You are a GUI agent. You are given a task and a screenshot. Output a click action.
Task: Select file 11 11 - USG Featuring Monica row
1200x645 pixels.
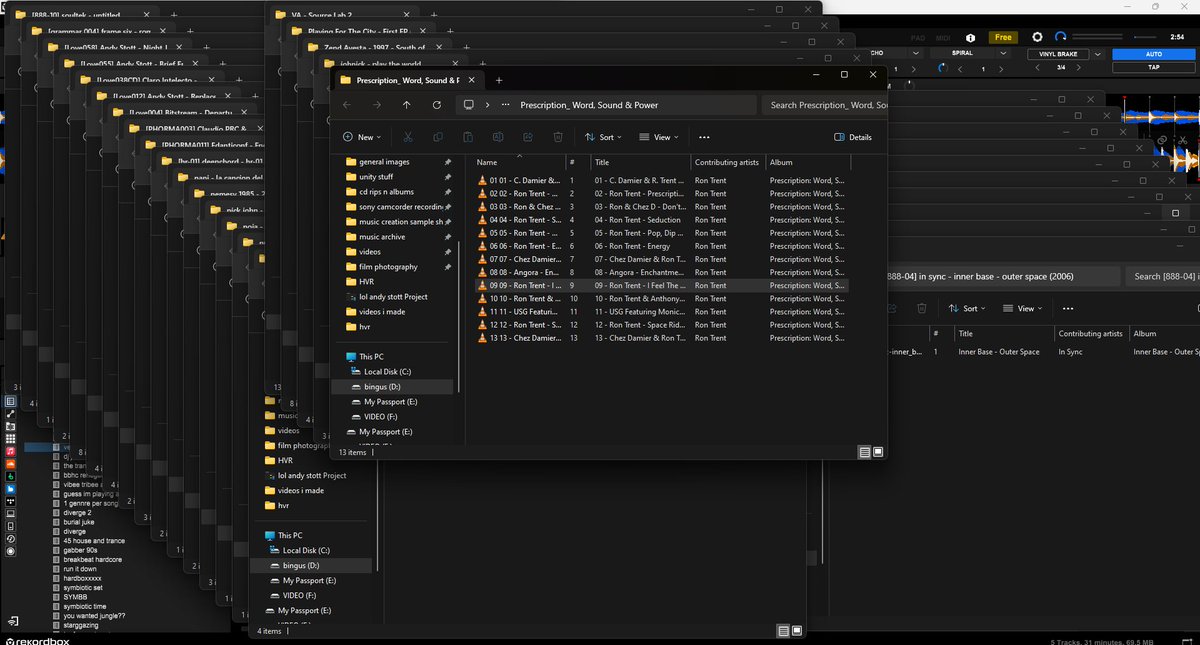[x=661, y=312]
